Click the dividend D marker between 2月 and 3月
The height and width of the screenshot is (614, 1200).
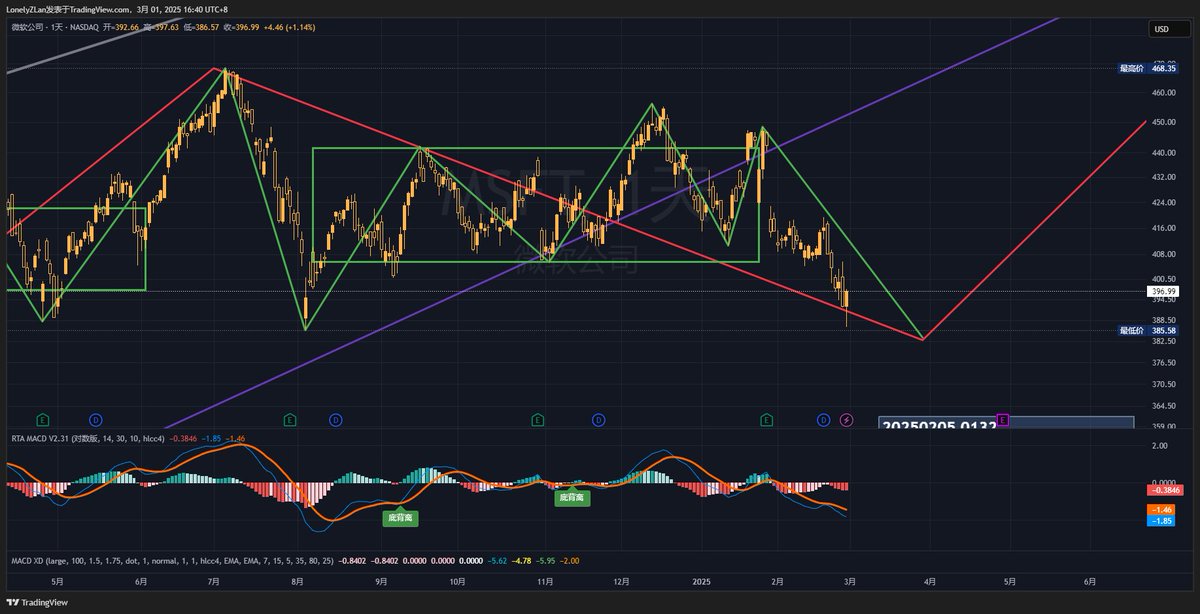[x=823, y=419]
